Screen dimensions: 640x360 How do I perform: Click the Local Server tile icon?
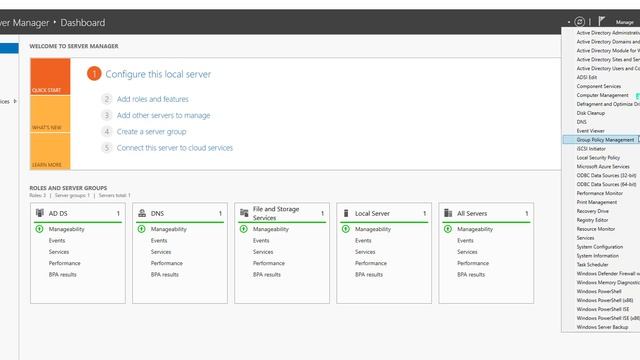pos(346,213)
